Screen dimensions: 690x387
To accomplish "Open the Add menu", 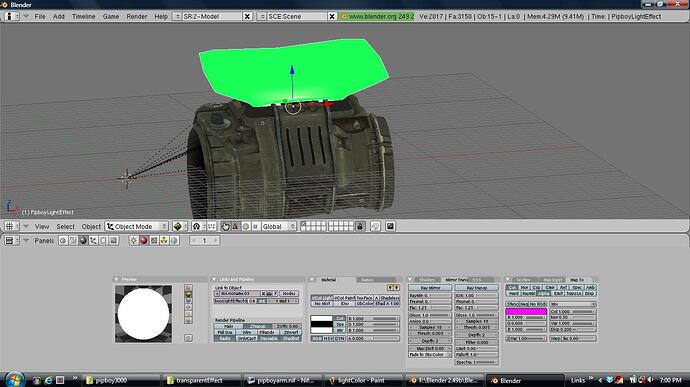I will click(59, 16).
